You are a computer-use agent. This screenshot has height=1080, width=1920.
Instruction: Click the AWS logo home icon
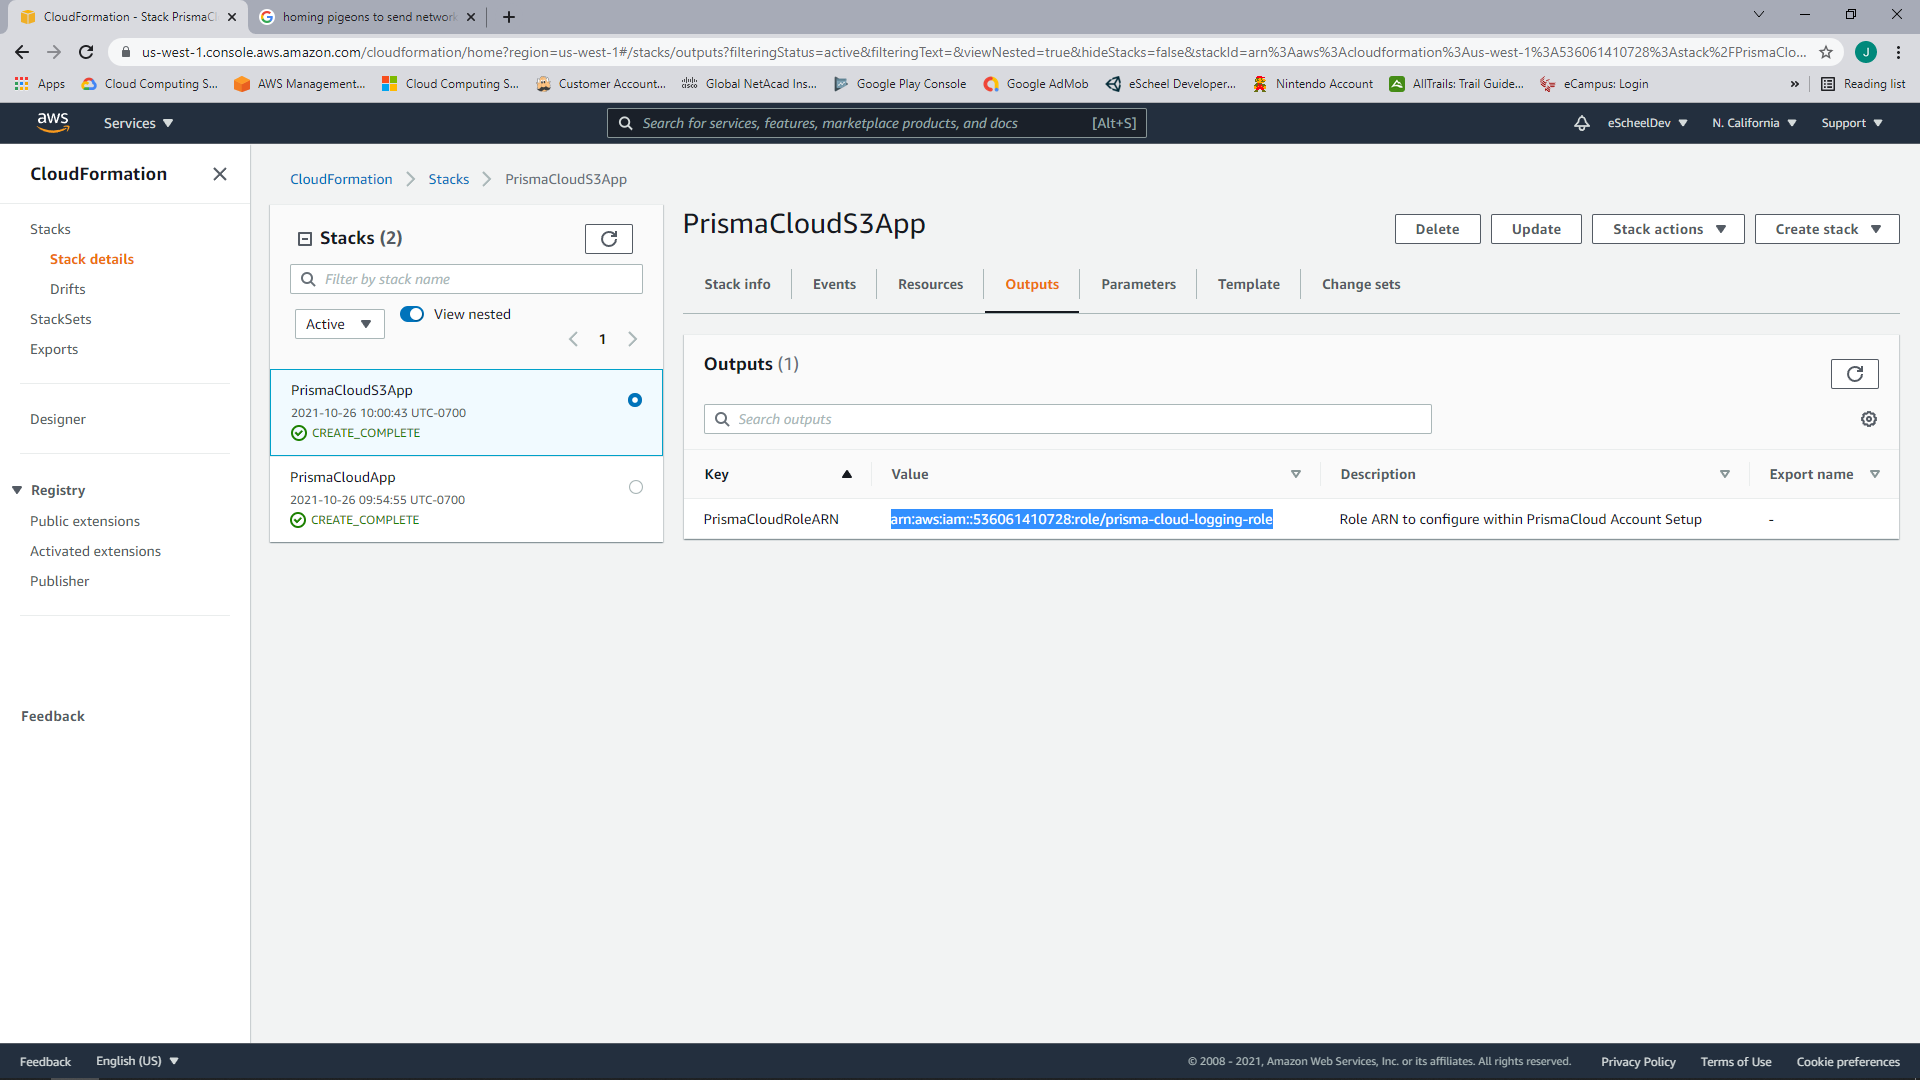click(x=53, y=122)
